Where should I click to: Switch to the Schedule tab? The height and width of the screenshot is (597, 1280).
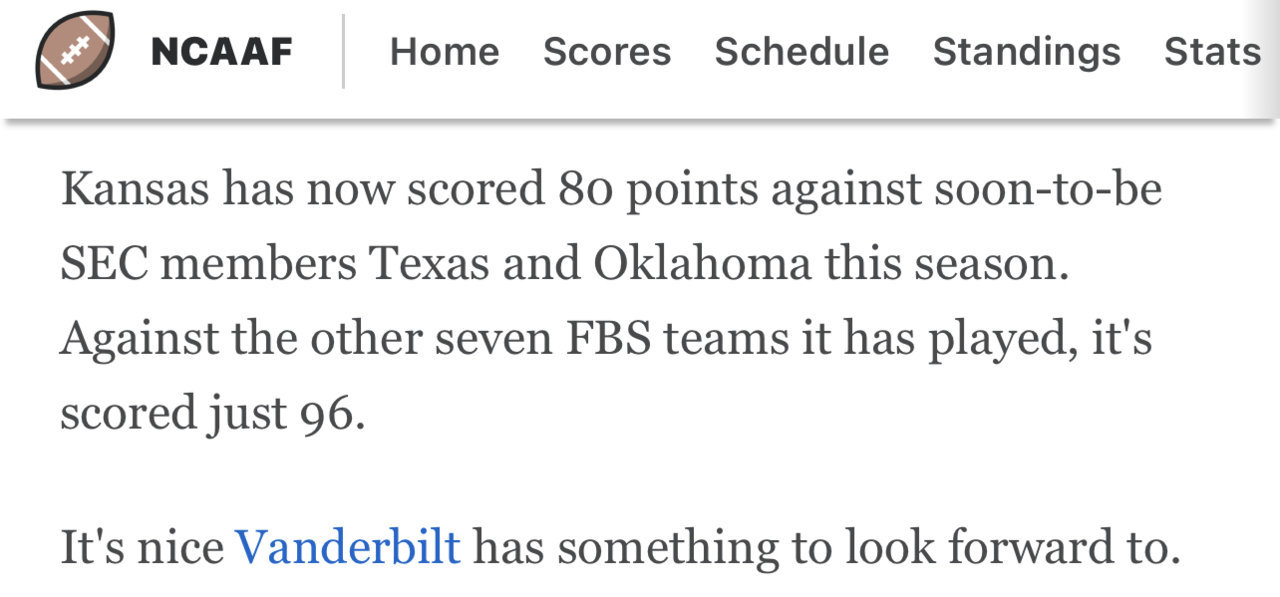coord(801,52)
